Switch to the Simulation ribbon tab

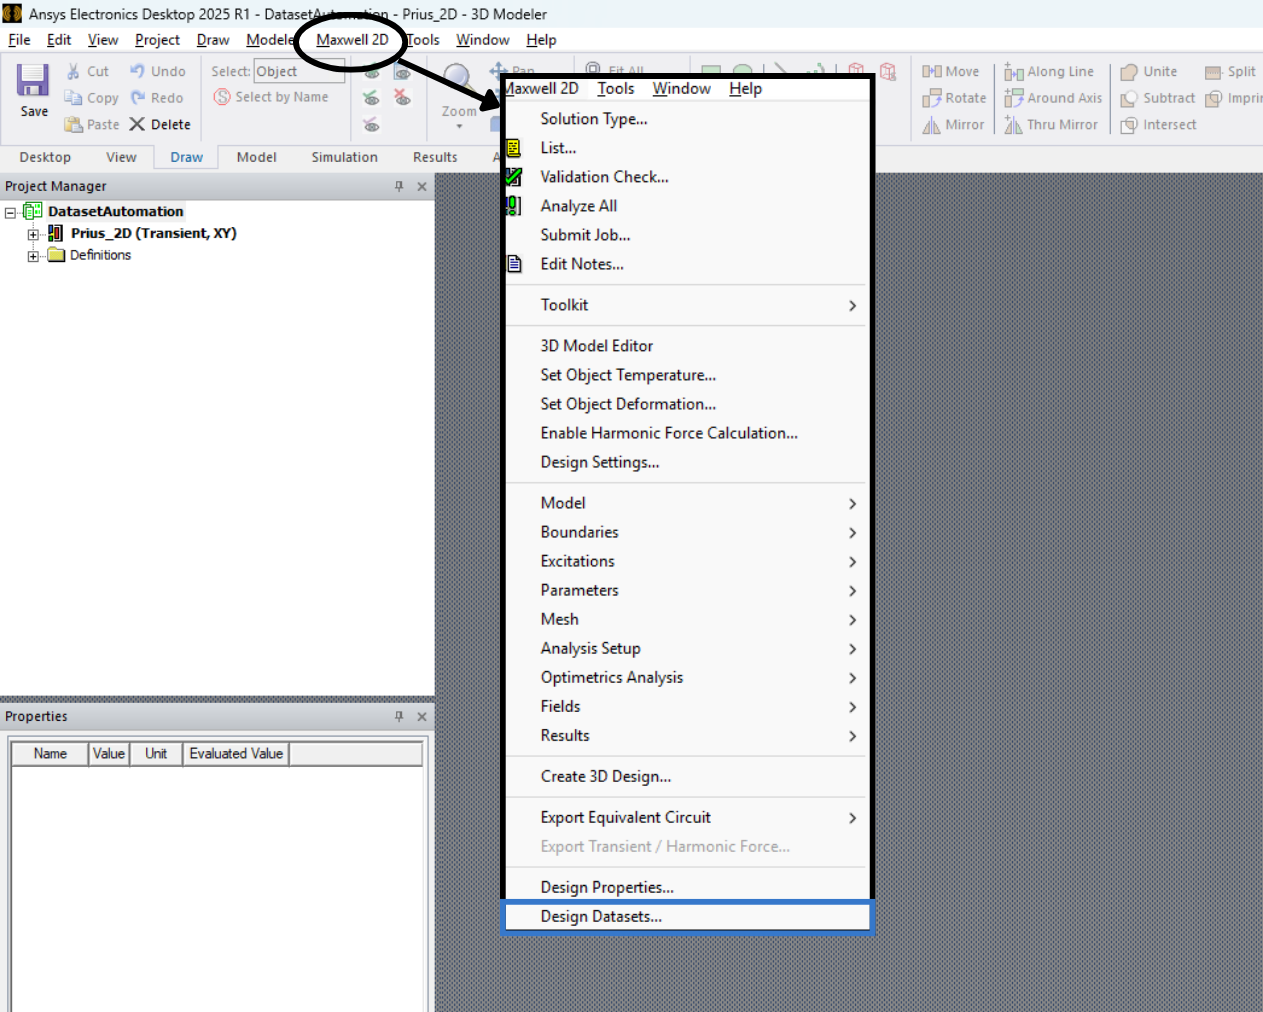tap(344, 157)
